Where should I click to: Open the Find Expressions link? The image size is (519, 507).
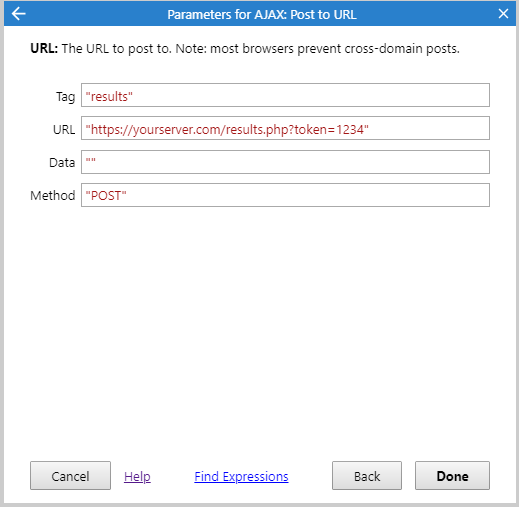click(x=241, y=476)
